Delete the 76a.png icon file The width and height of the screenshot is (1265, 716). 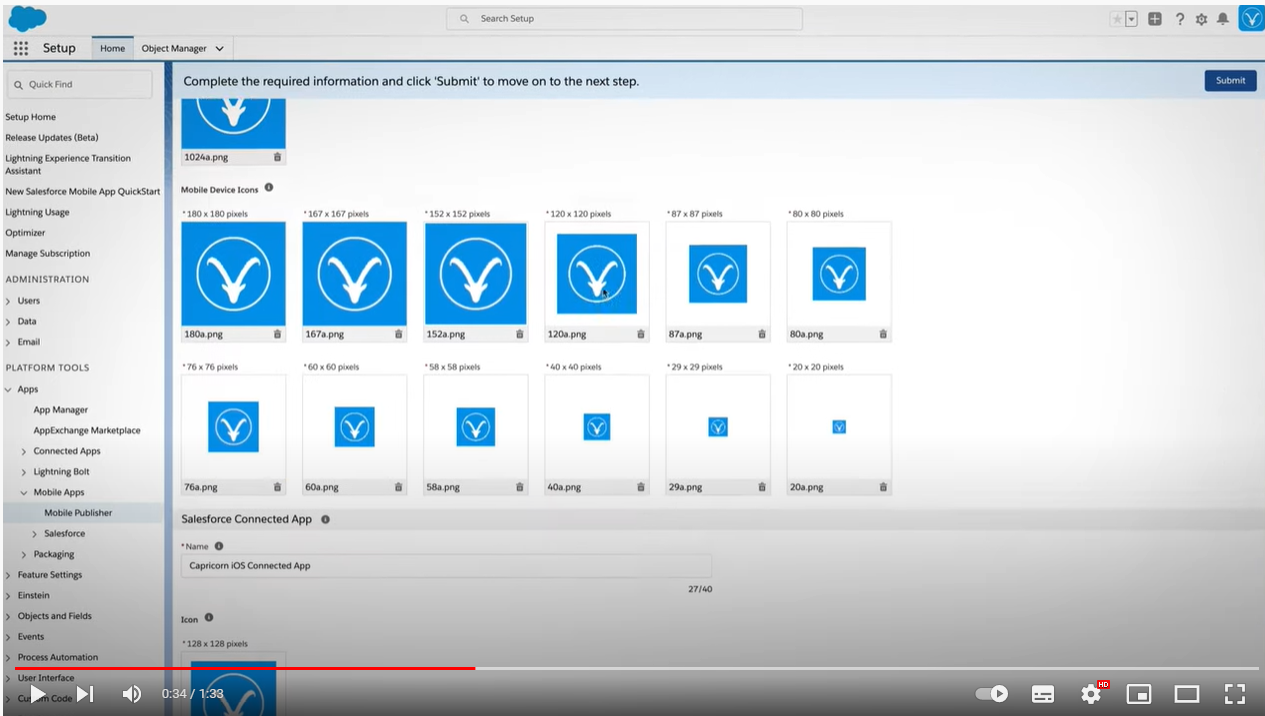tap(277, 487)
